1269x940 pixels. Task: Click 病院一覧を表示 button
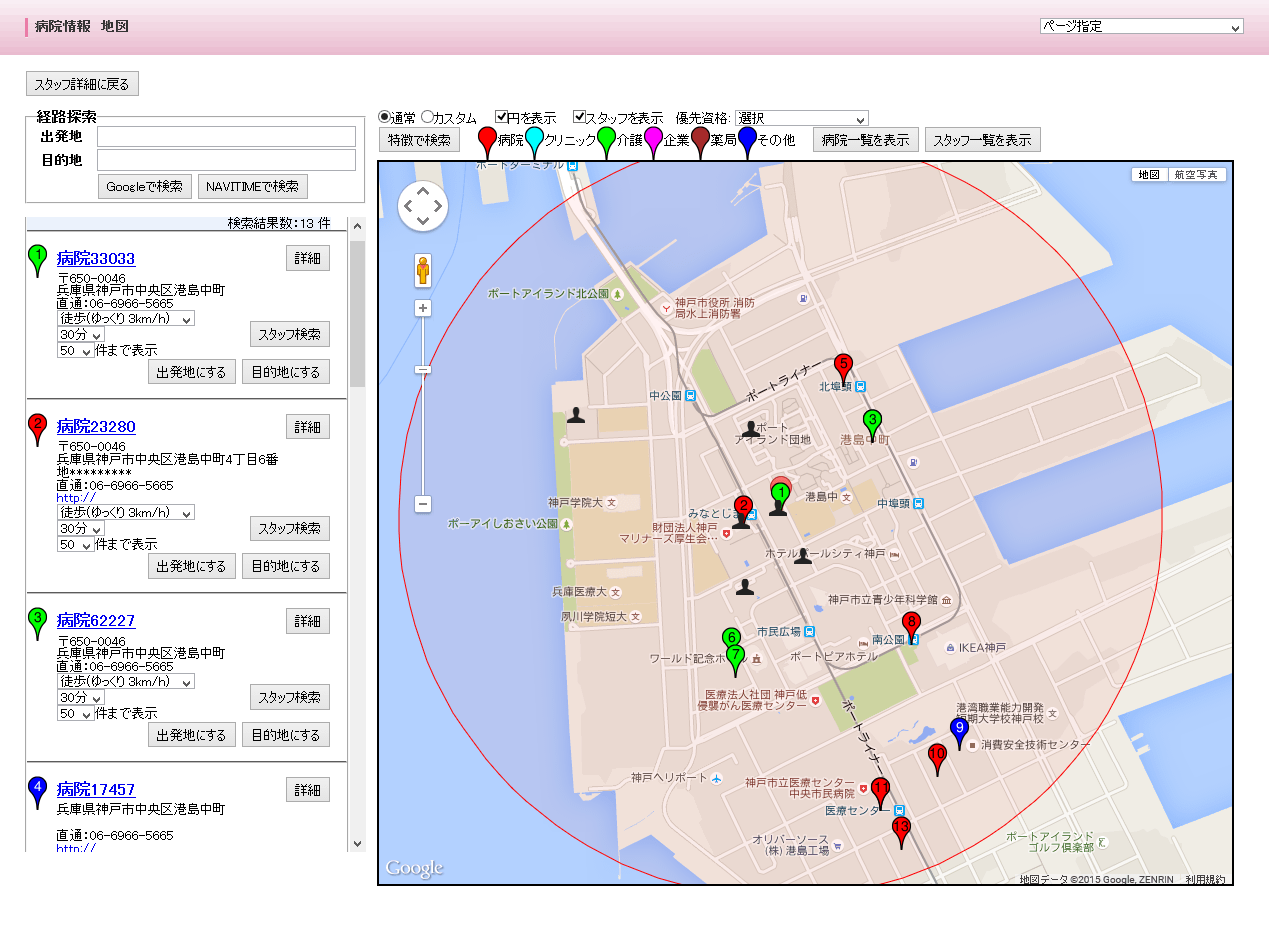click(x=866, y=140)
